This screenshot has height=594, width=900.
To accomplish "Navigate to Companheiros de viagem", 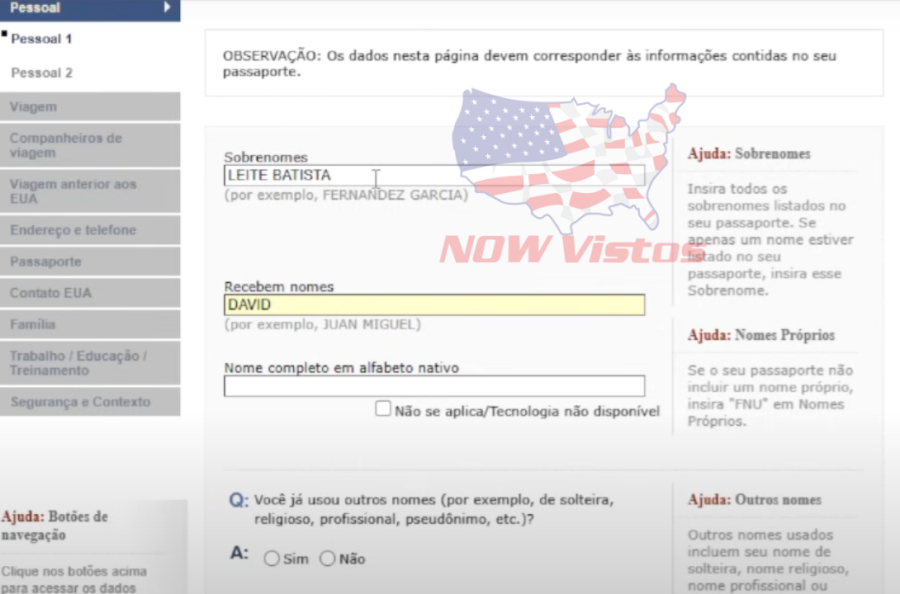I will pos(60,145).
